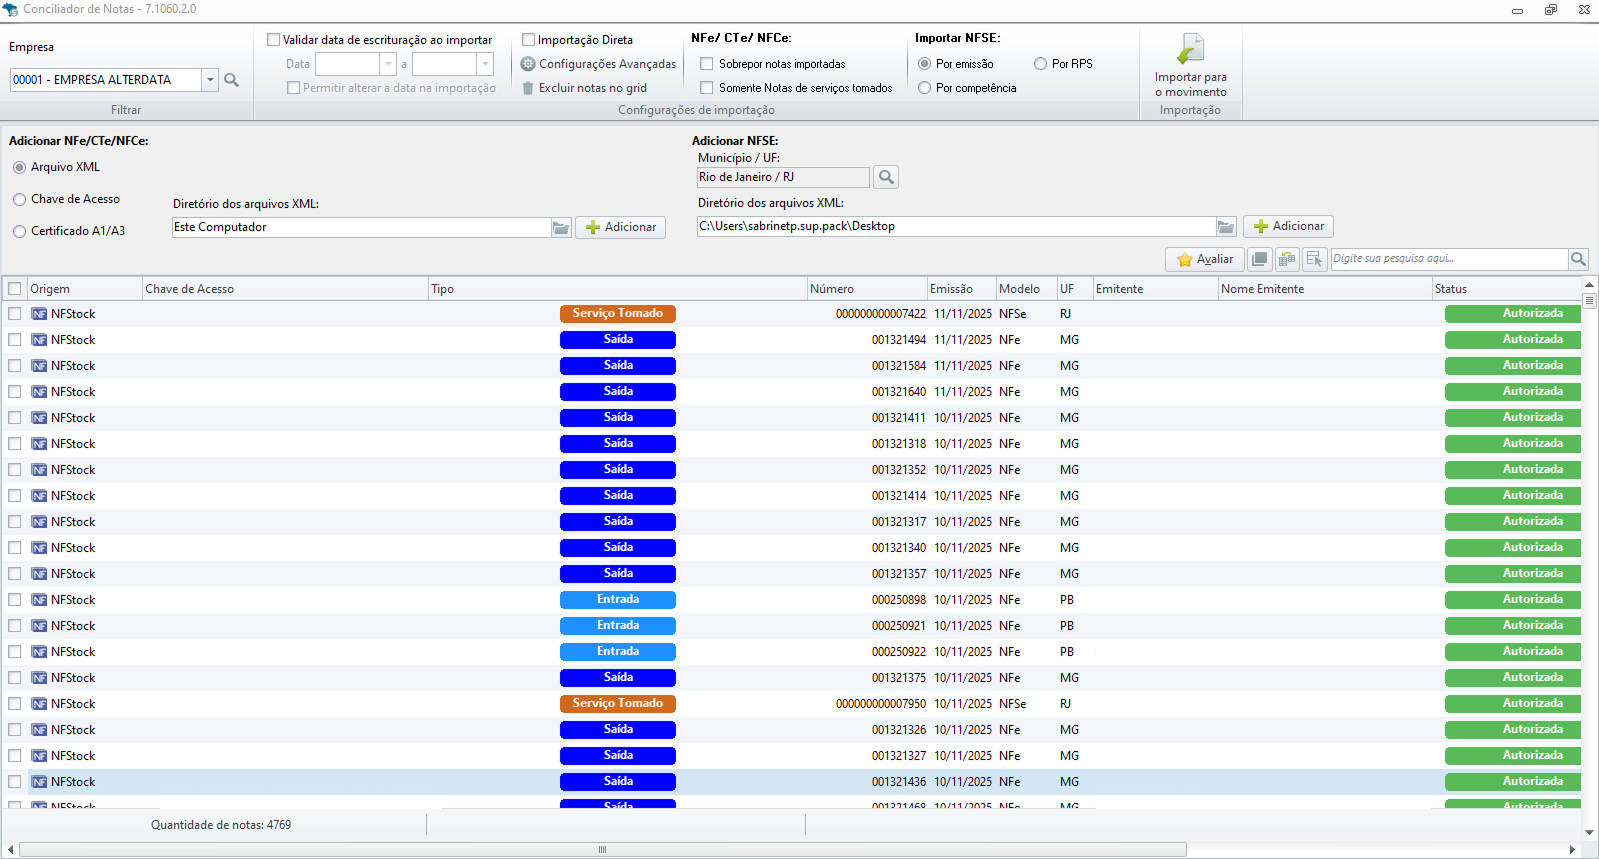The height and width of the screenshot is (859, 1599).
Task: Click the magnifier next to Empresa field
Action: click(232, 80)
